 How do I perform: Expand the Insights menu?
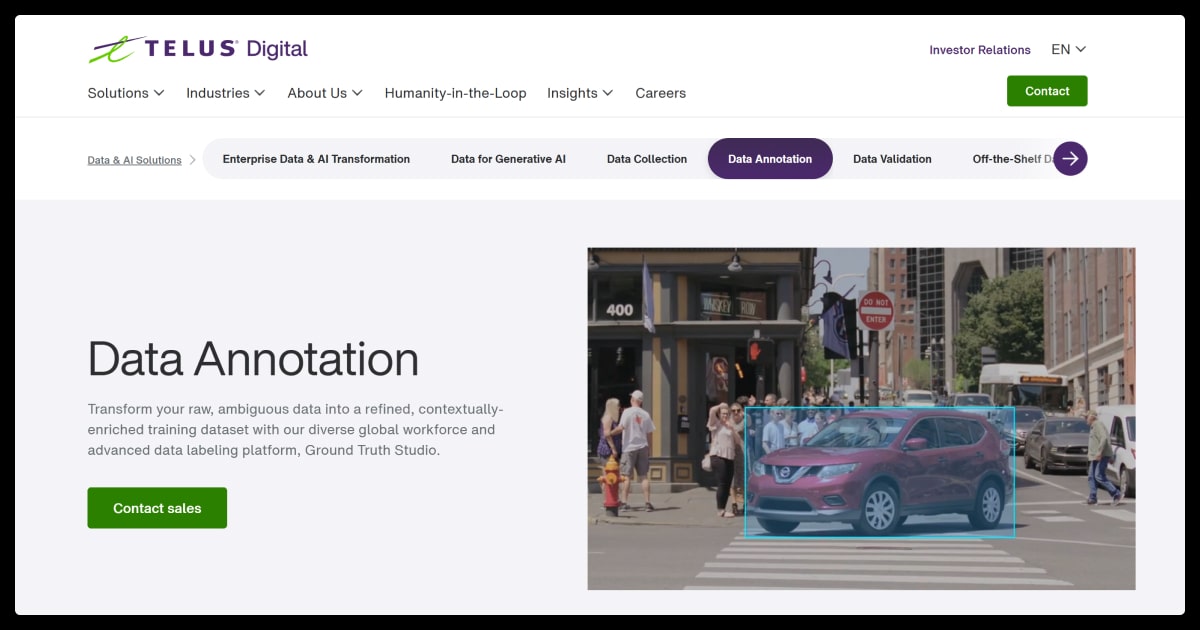point(580,93)
